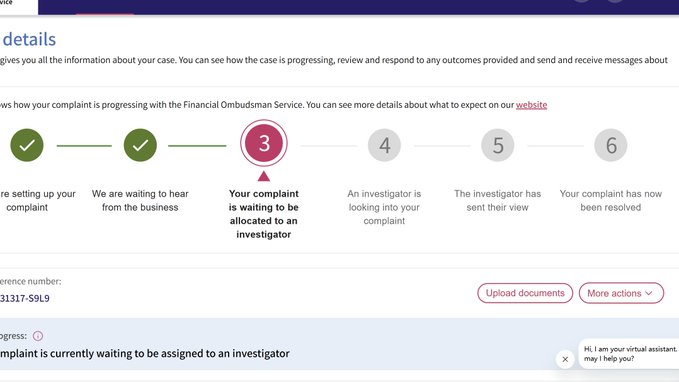
Task: Click the green checkmark above 'waiting to hear from the business'
Action: click(x=140, y=145)
